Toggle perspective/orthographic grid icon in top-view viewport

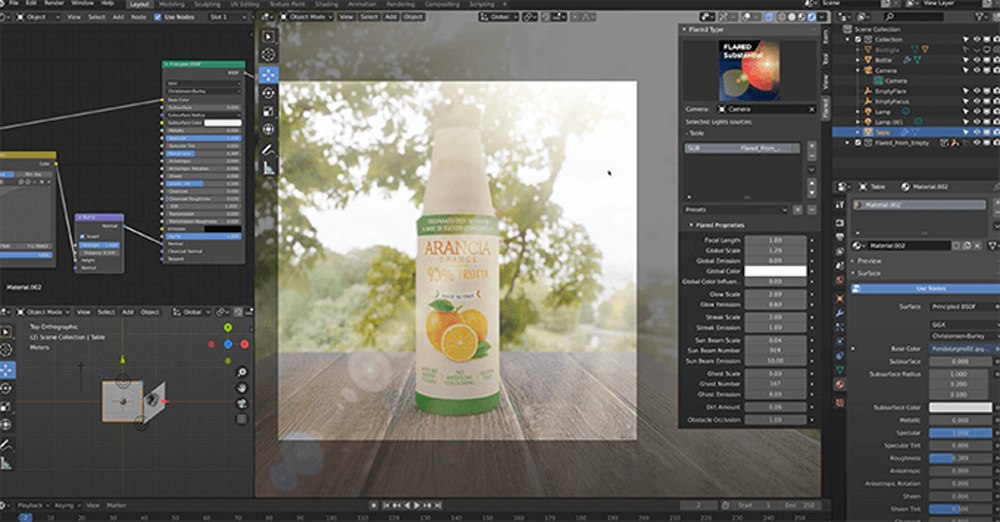(242, 419)
